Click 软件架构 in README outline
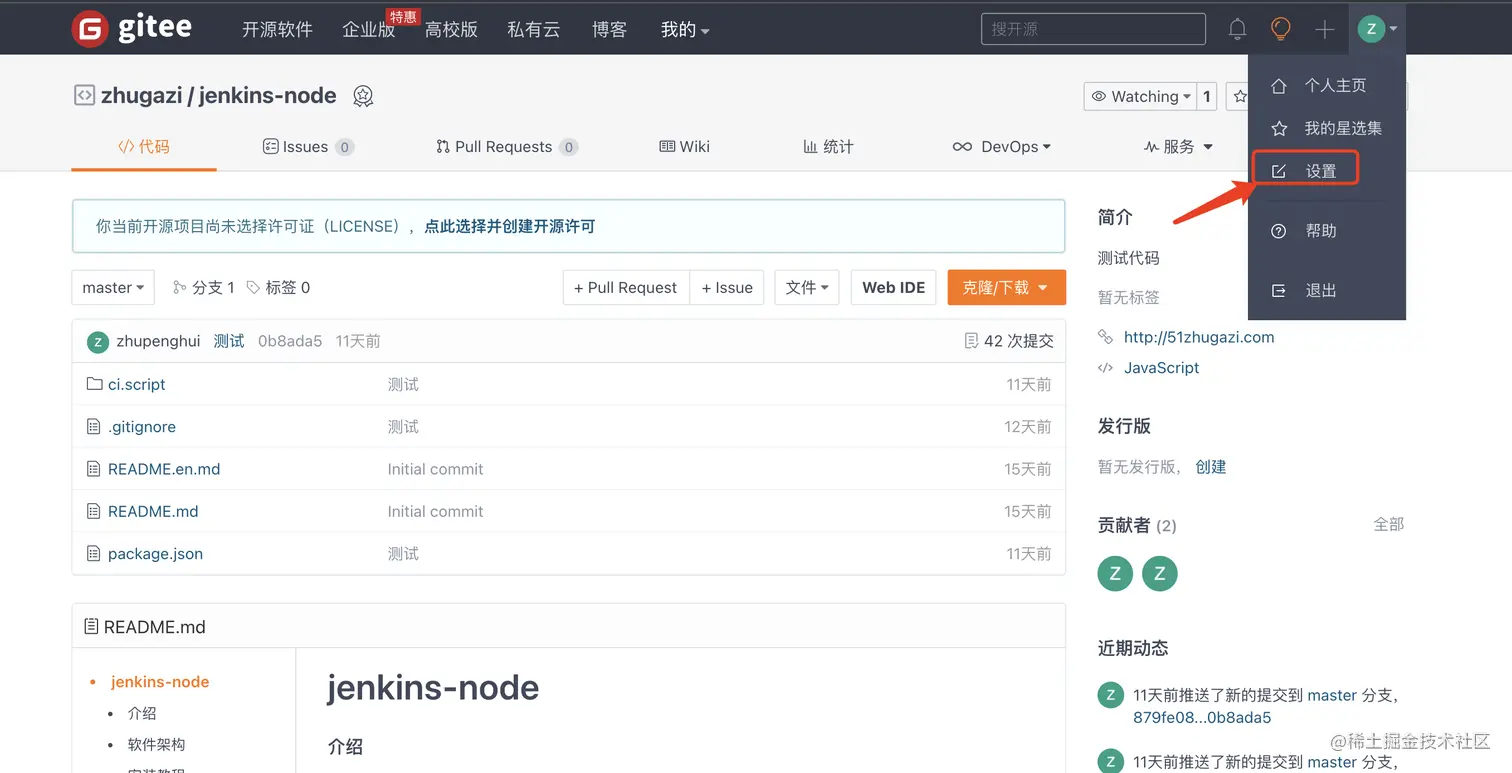This screenshot has width=1512, height=773. click(157, 745)
